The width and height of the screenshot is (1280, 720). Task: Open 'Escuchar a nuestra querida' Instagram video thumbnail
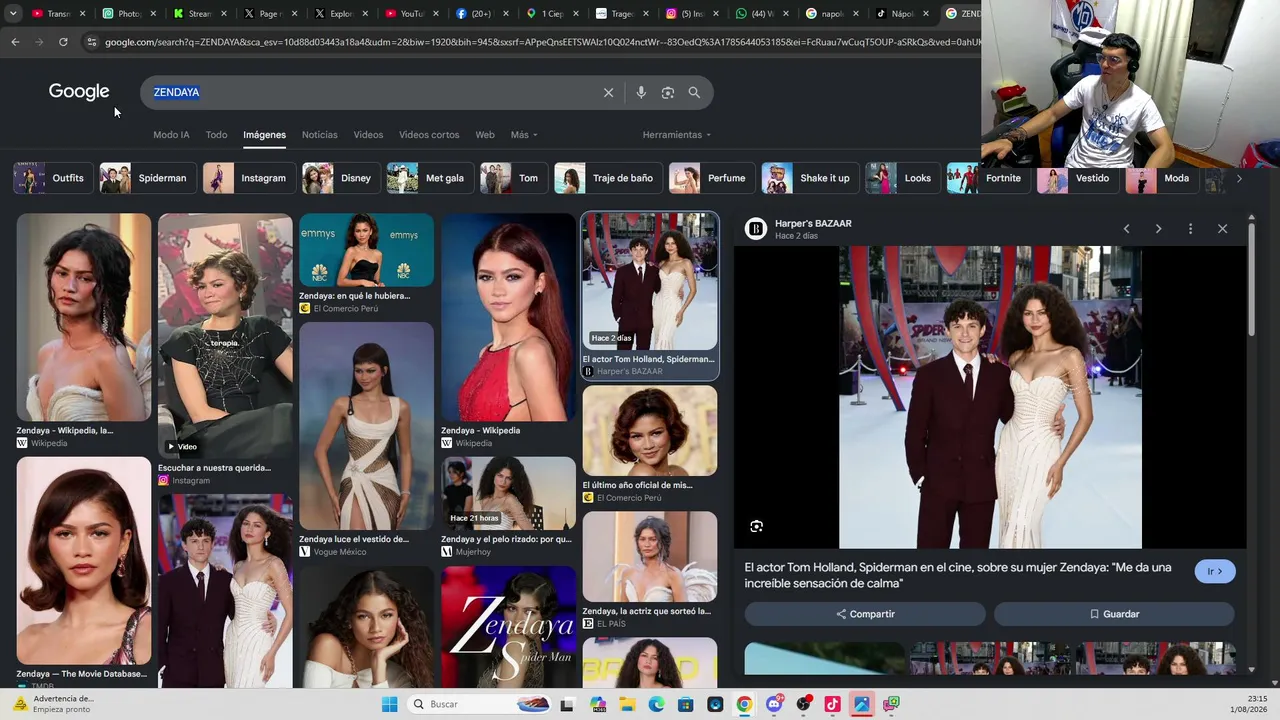tap(225, 335)
